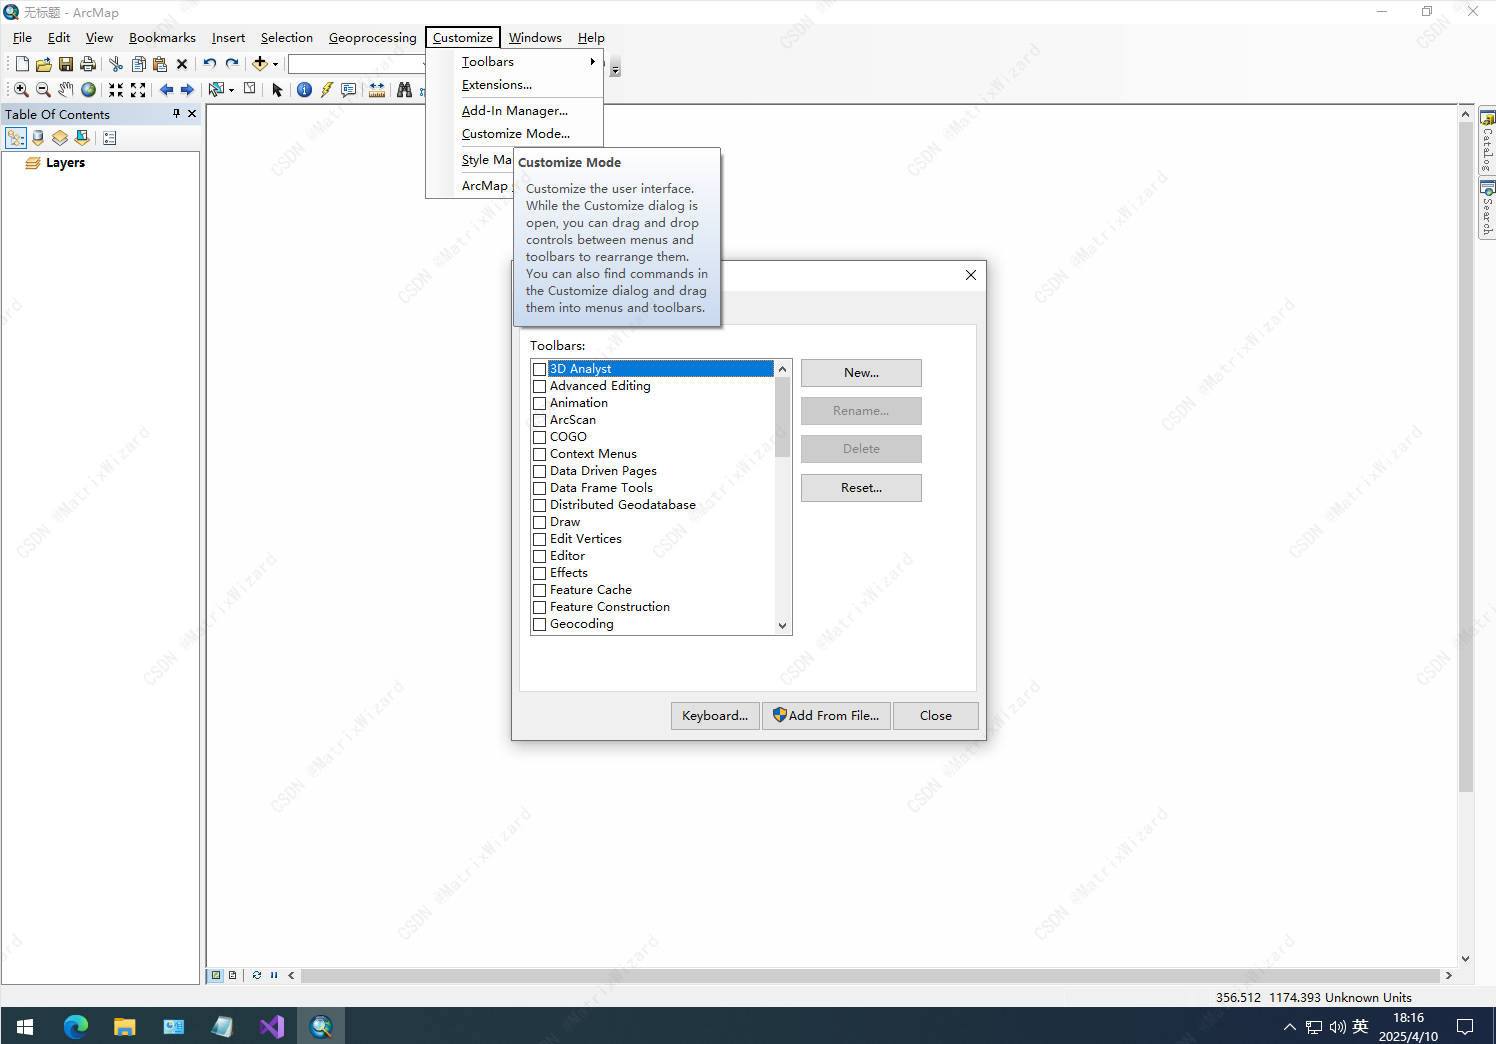Toggle the Geocoding toolbar checkbox
The width and height of the screenshot is (1496, 1044).
540,624
